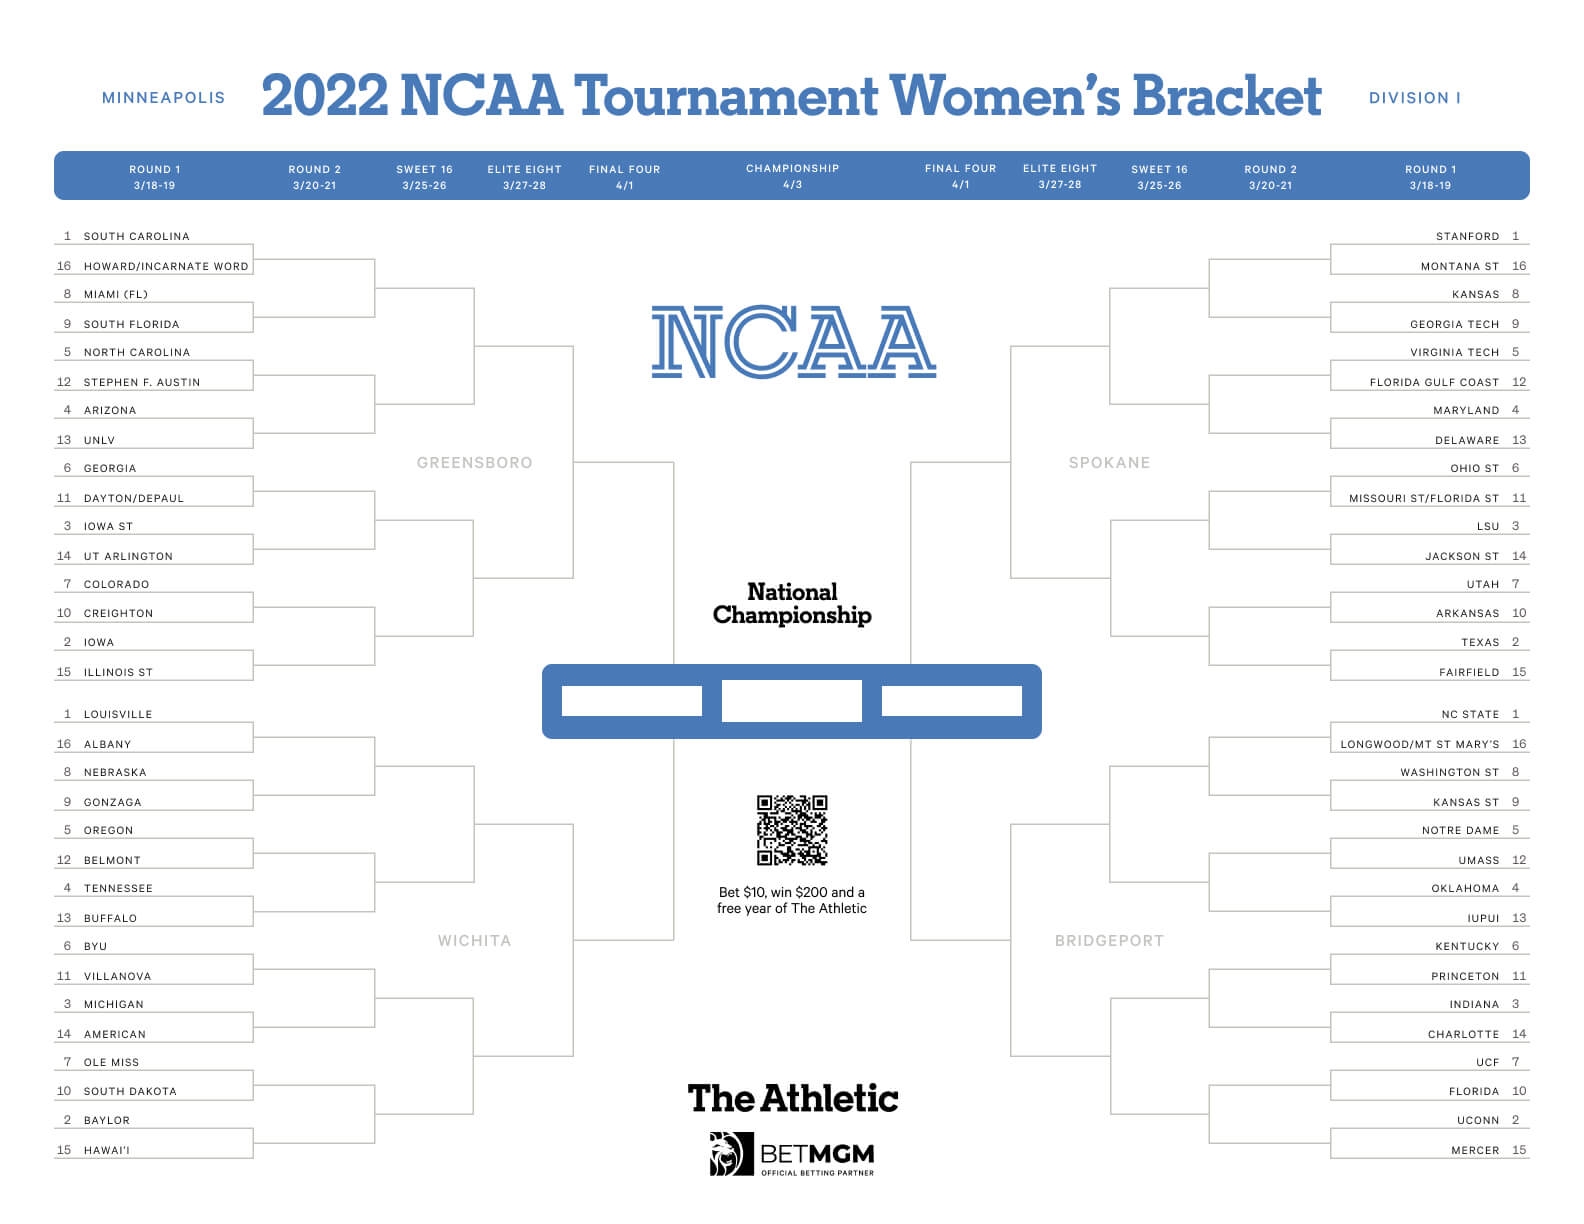The image size is (1584, 1224).
Task: Click The Athletic wordmark logo
Action: pos(793,1098)
